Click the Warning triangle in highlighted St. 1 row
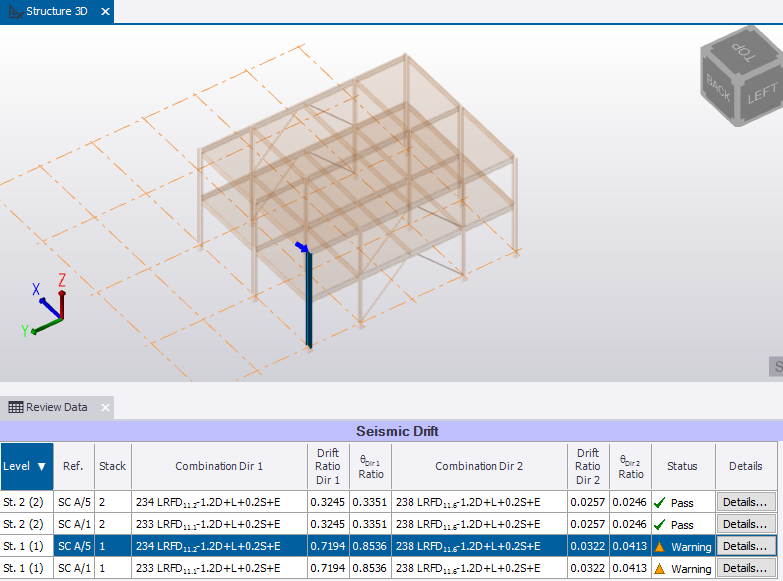Screen dimensions: 783x581 coord(659,547)
